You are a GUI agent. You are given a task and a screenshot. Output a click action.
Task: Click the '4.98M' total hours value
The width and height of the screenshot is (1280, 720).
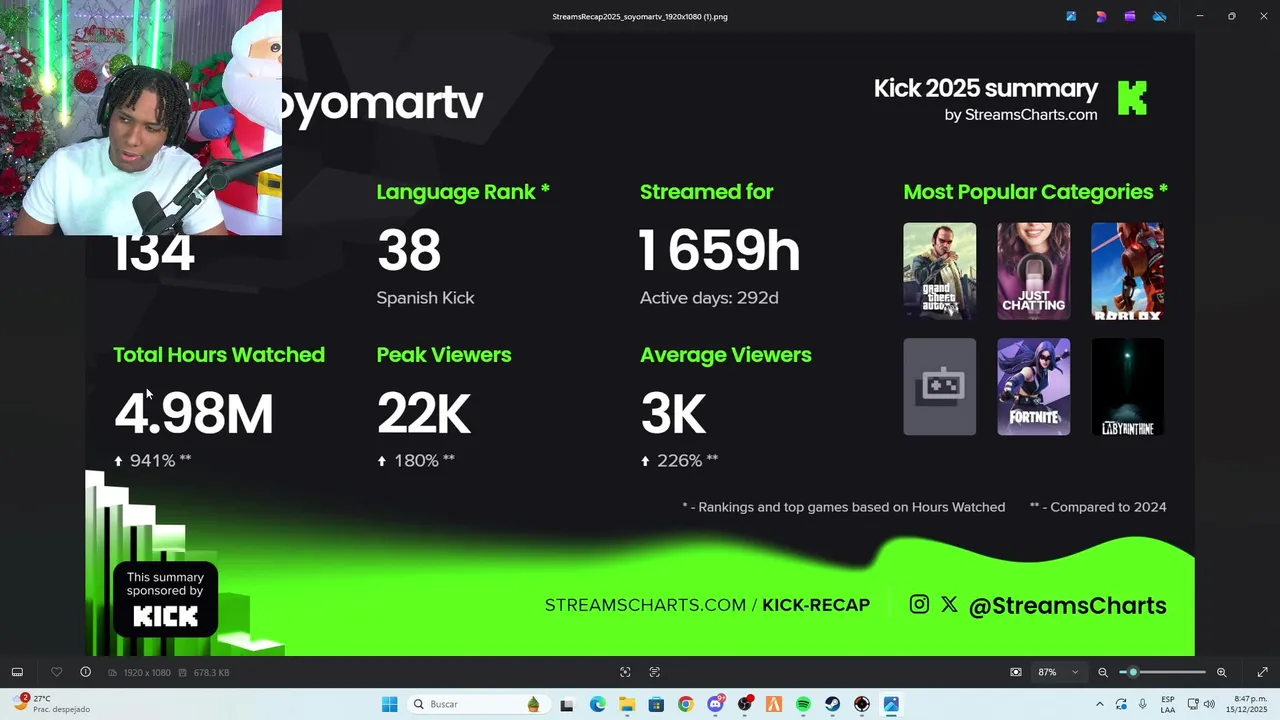click(193, 414)
